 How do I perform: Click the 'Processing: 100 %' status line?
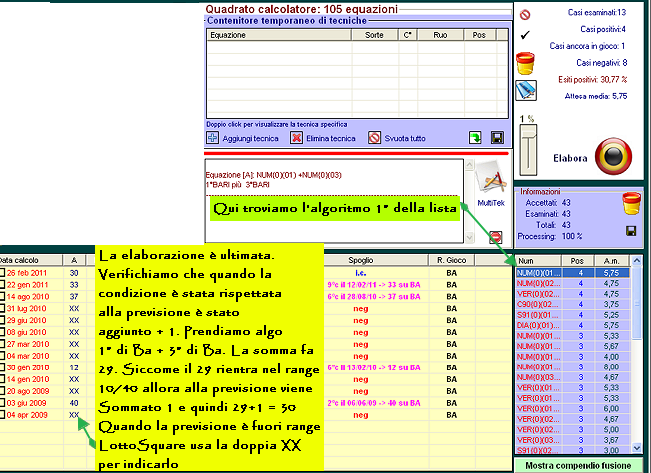(x=550, y=236)
